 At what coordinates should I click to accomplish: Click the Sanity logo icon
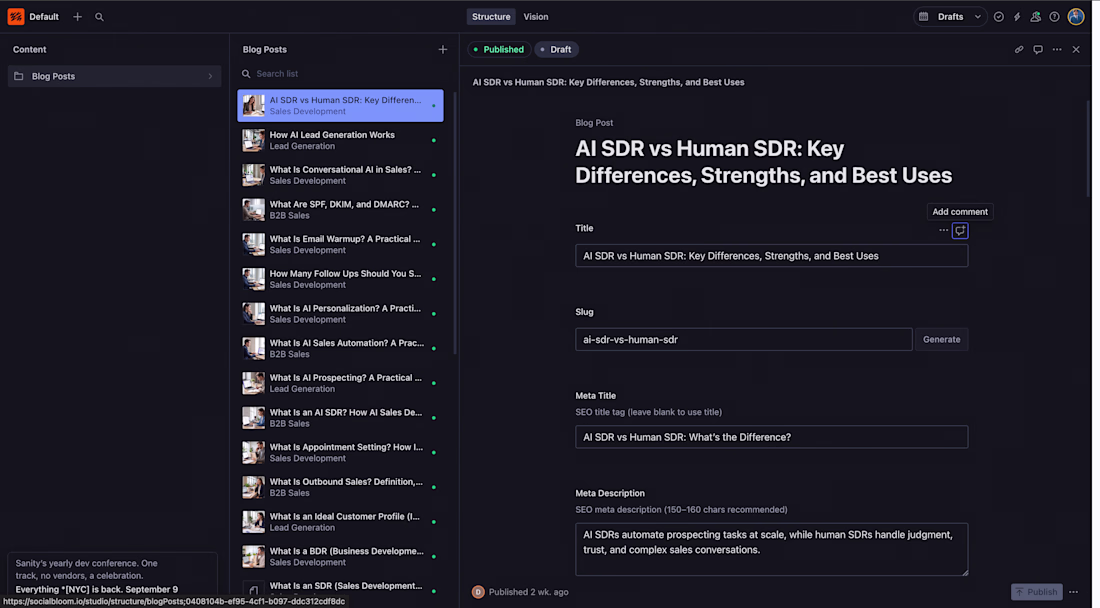15,17
